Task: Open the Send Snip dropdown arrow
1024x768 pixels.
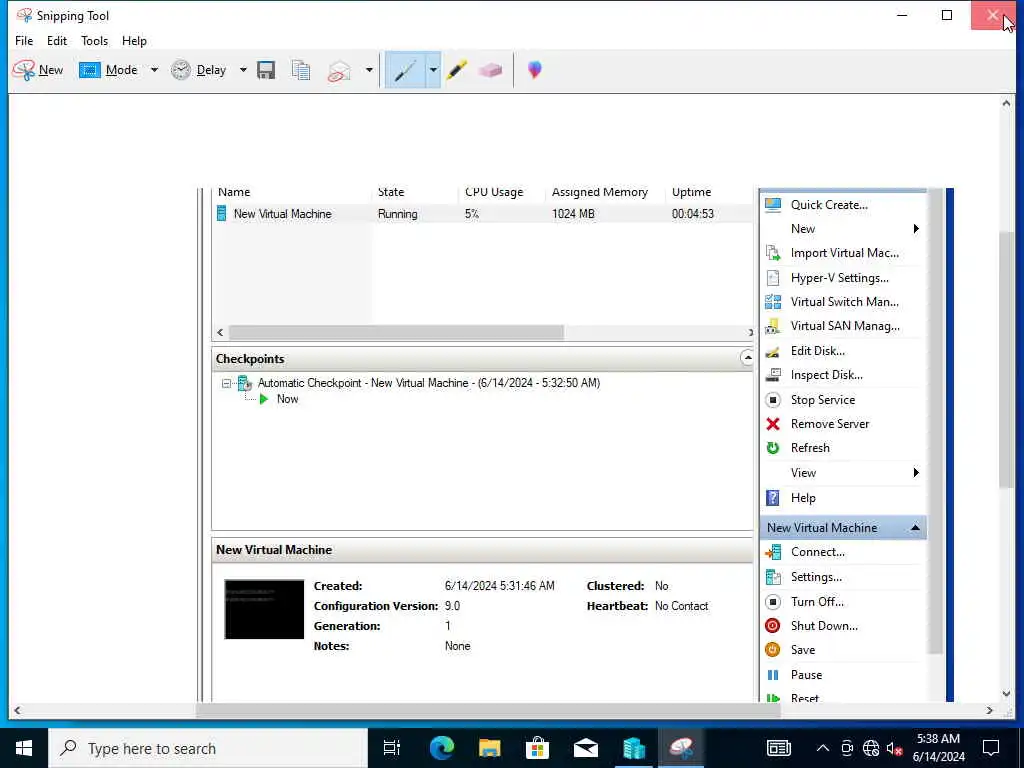Action: point(369,70)
